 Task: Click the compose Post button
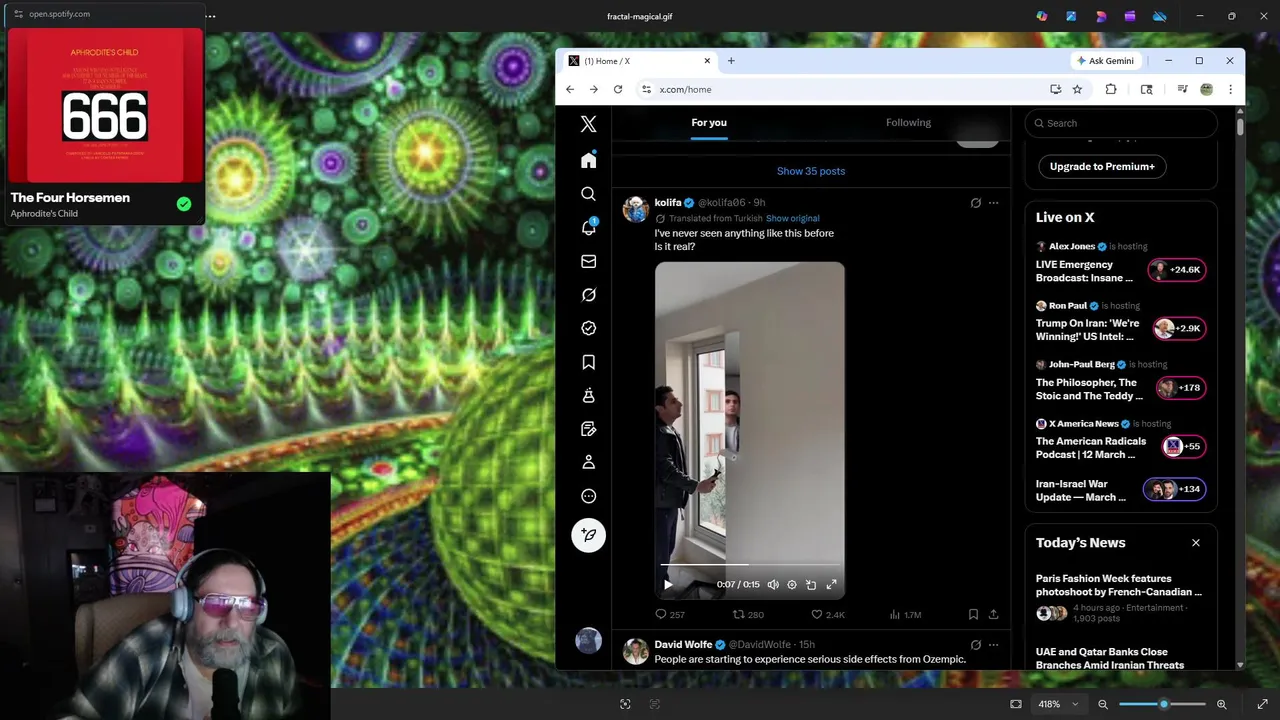point(588,535)
